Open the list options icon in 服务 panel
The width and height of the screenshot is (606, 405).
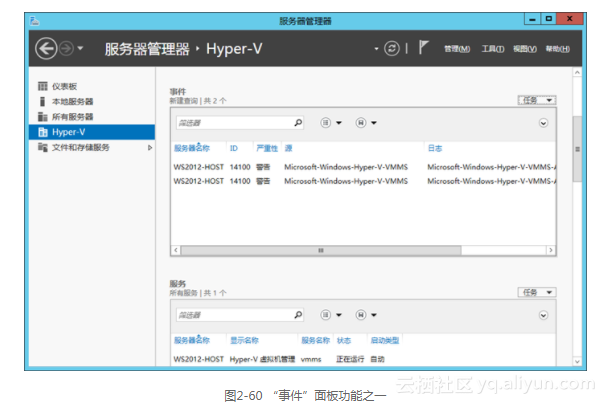[326, 315]
